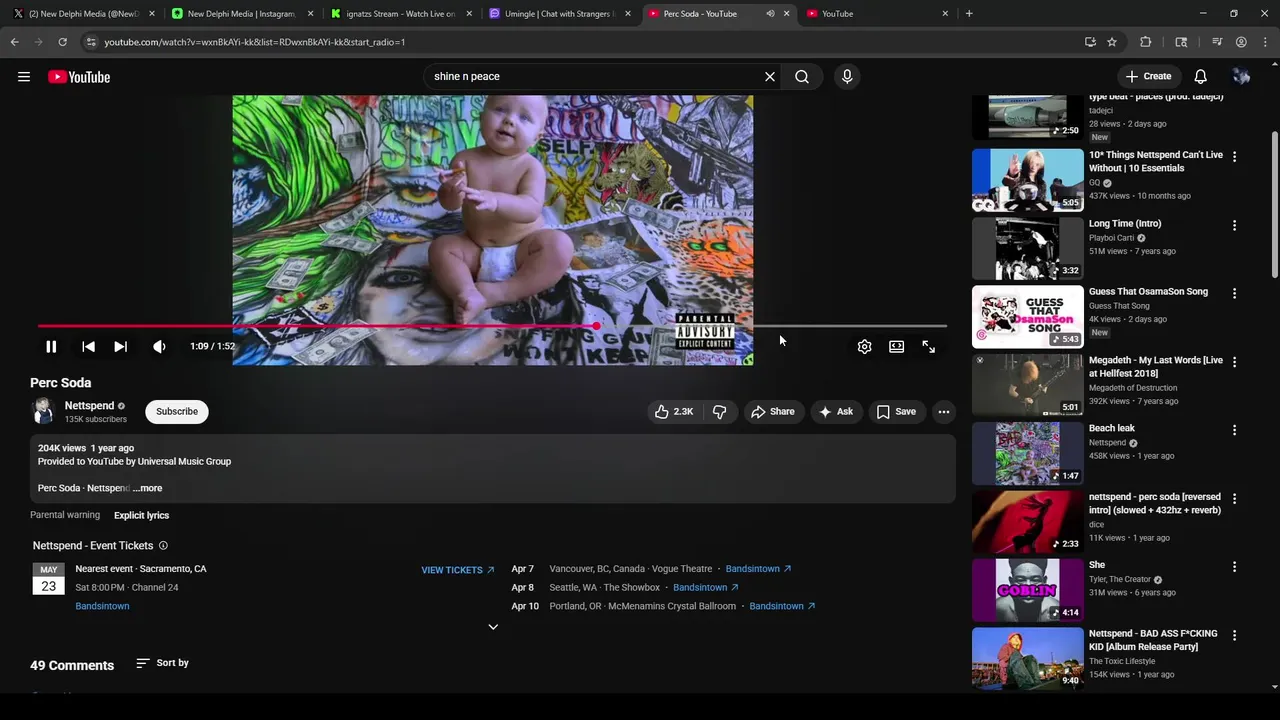Like the Perc Soda video
This screenshot has height=720, width=1280.
pyautogui.click(x=674, y=412)
